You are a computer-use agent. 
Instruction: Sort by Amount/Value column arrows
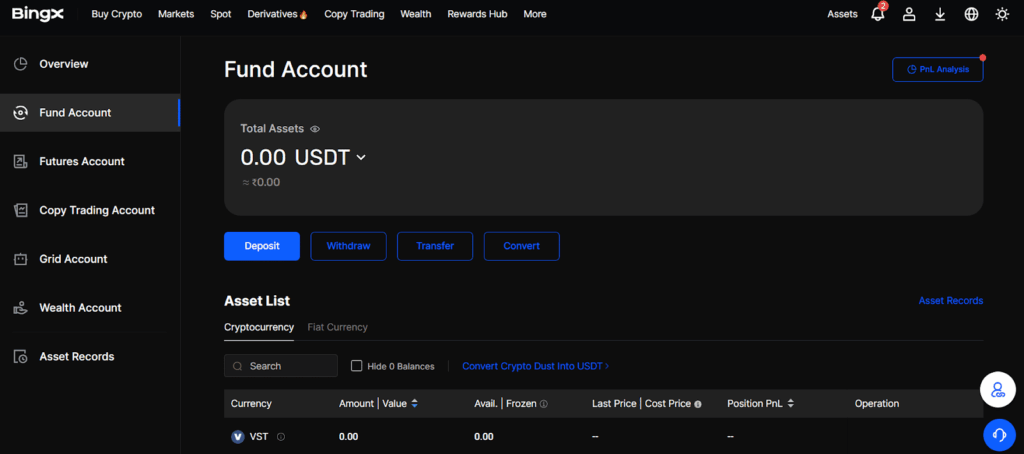tap(415, 404)
